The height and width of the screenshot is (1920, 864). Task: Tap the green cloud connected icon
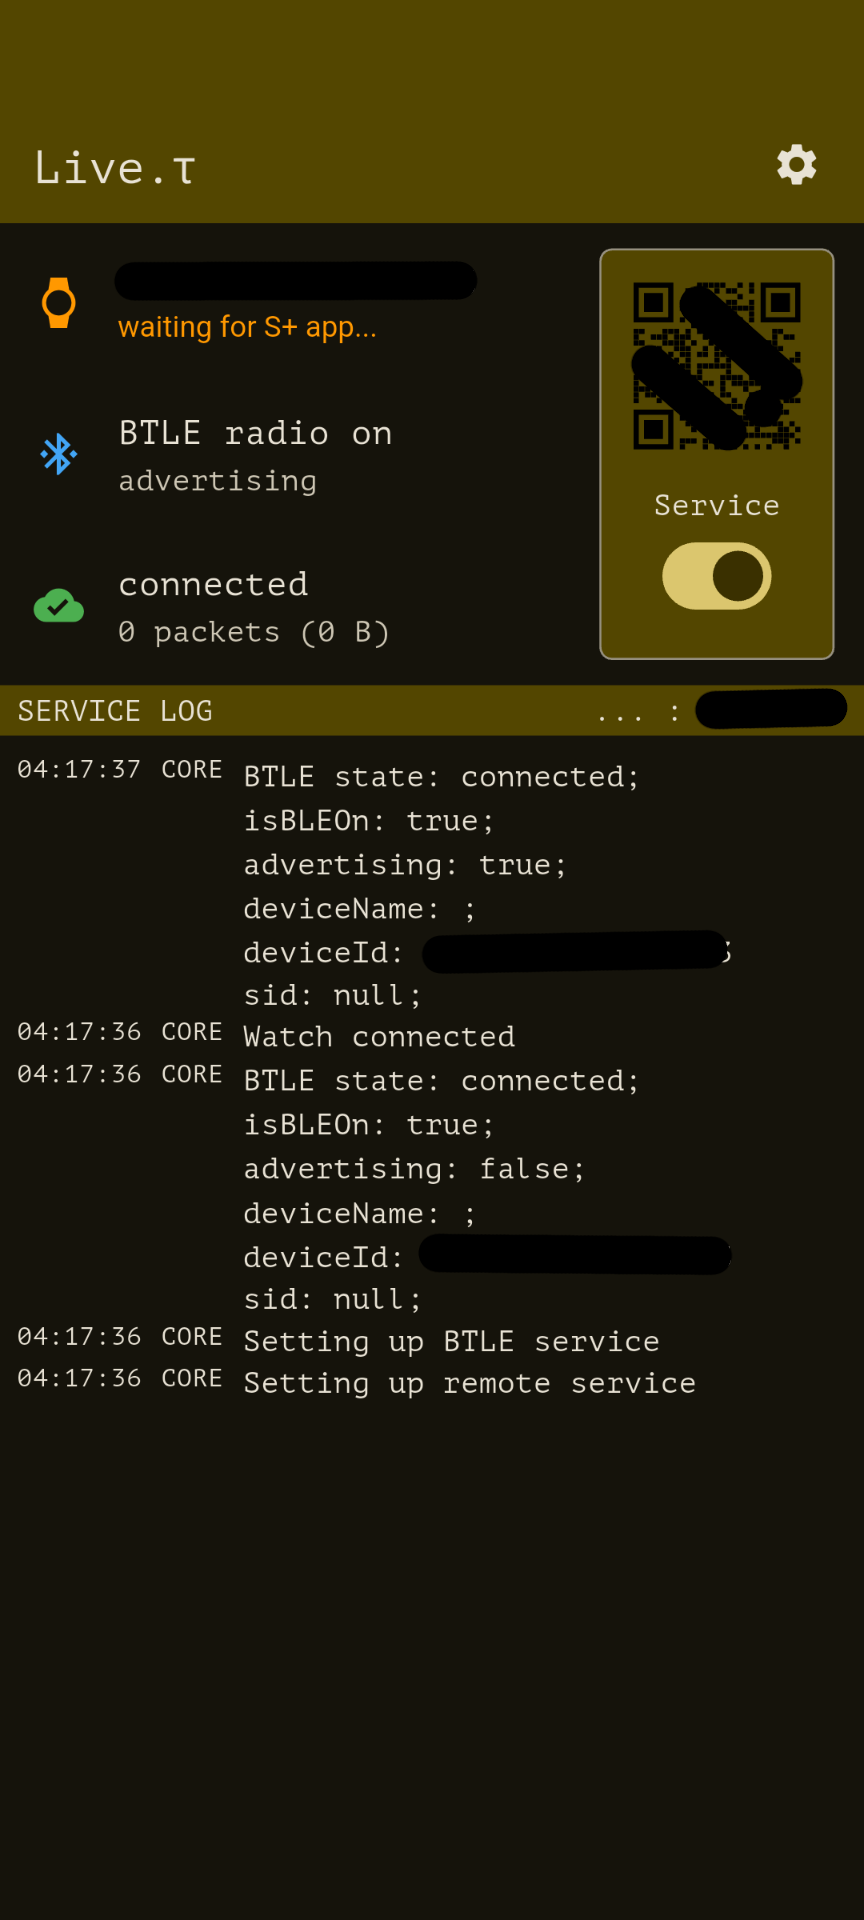coord(59,606)
